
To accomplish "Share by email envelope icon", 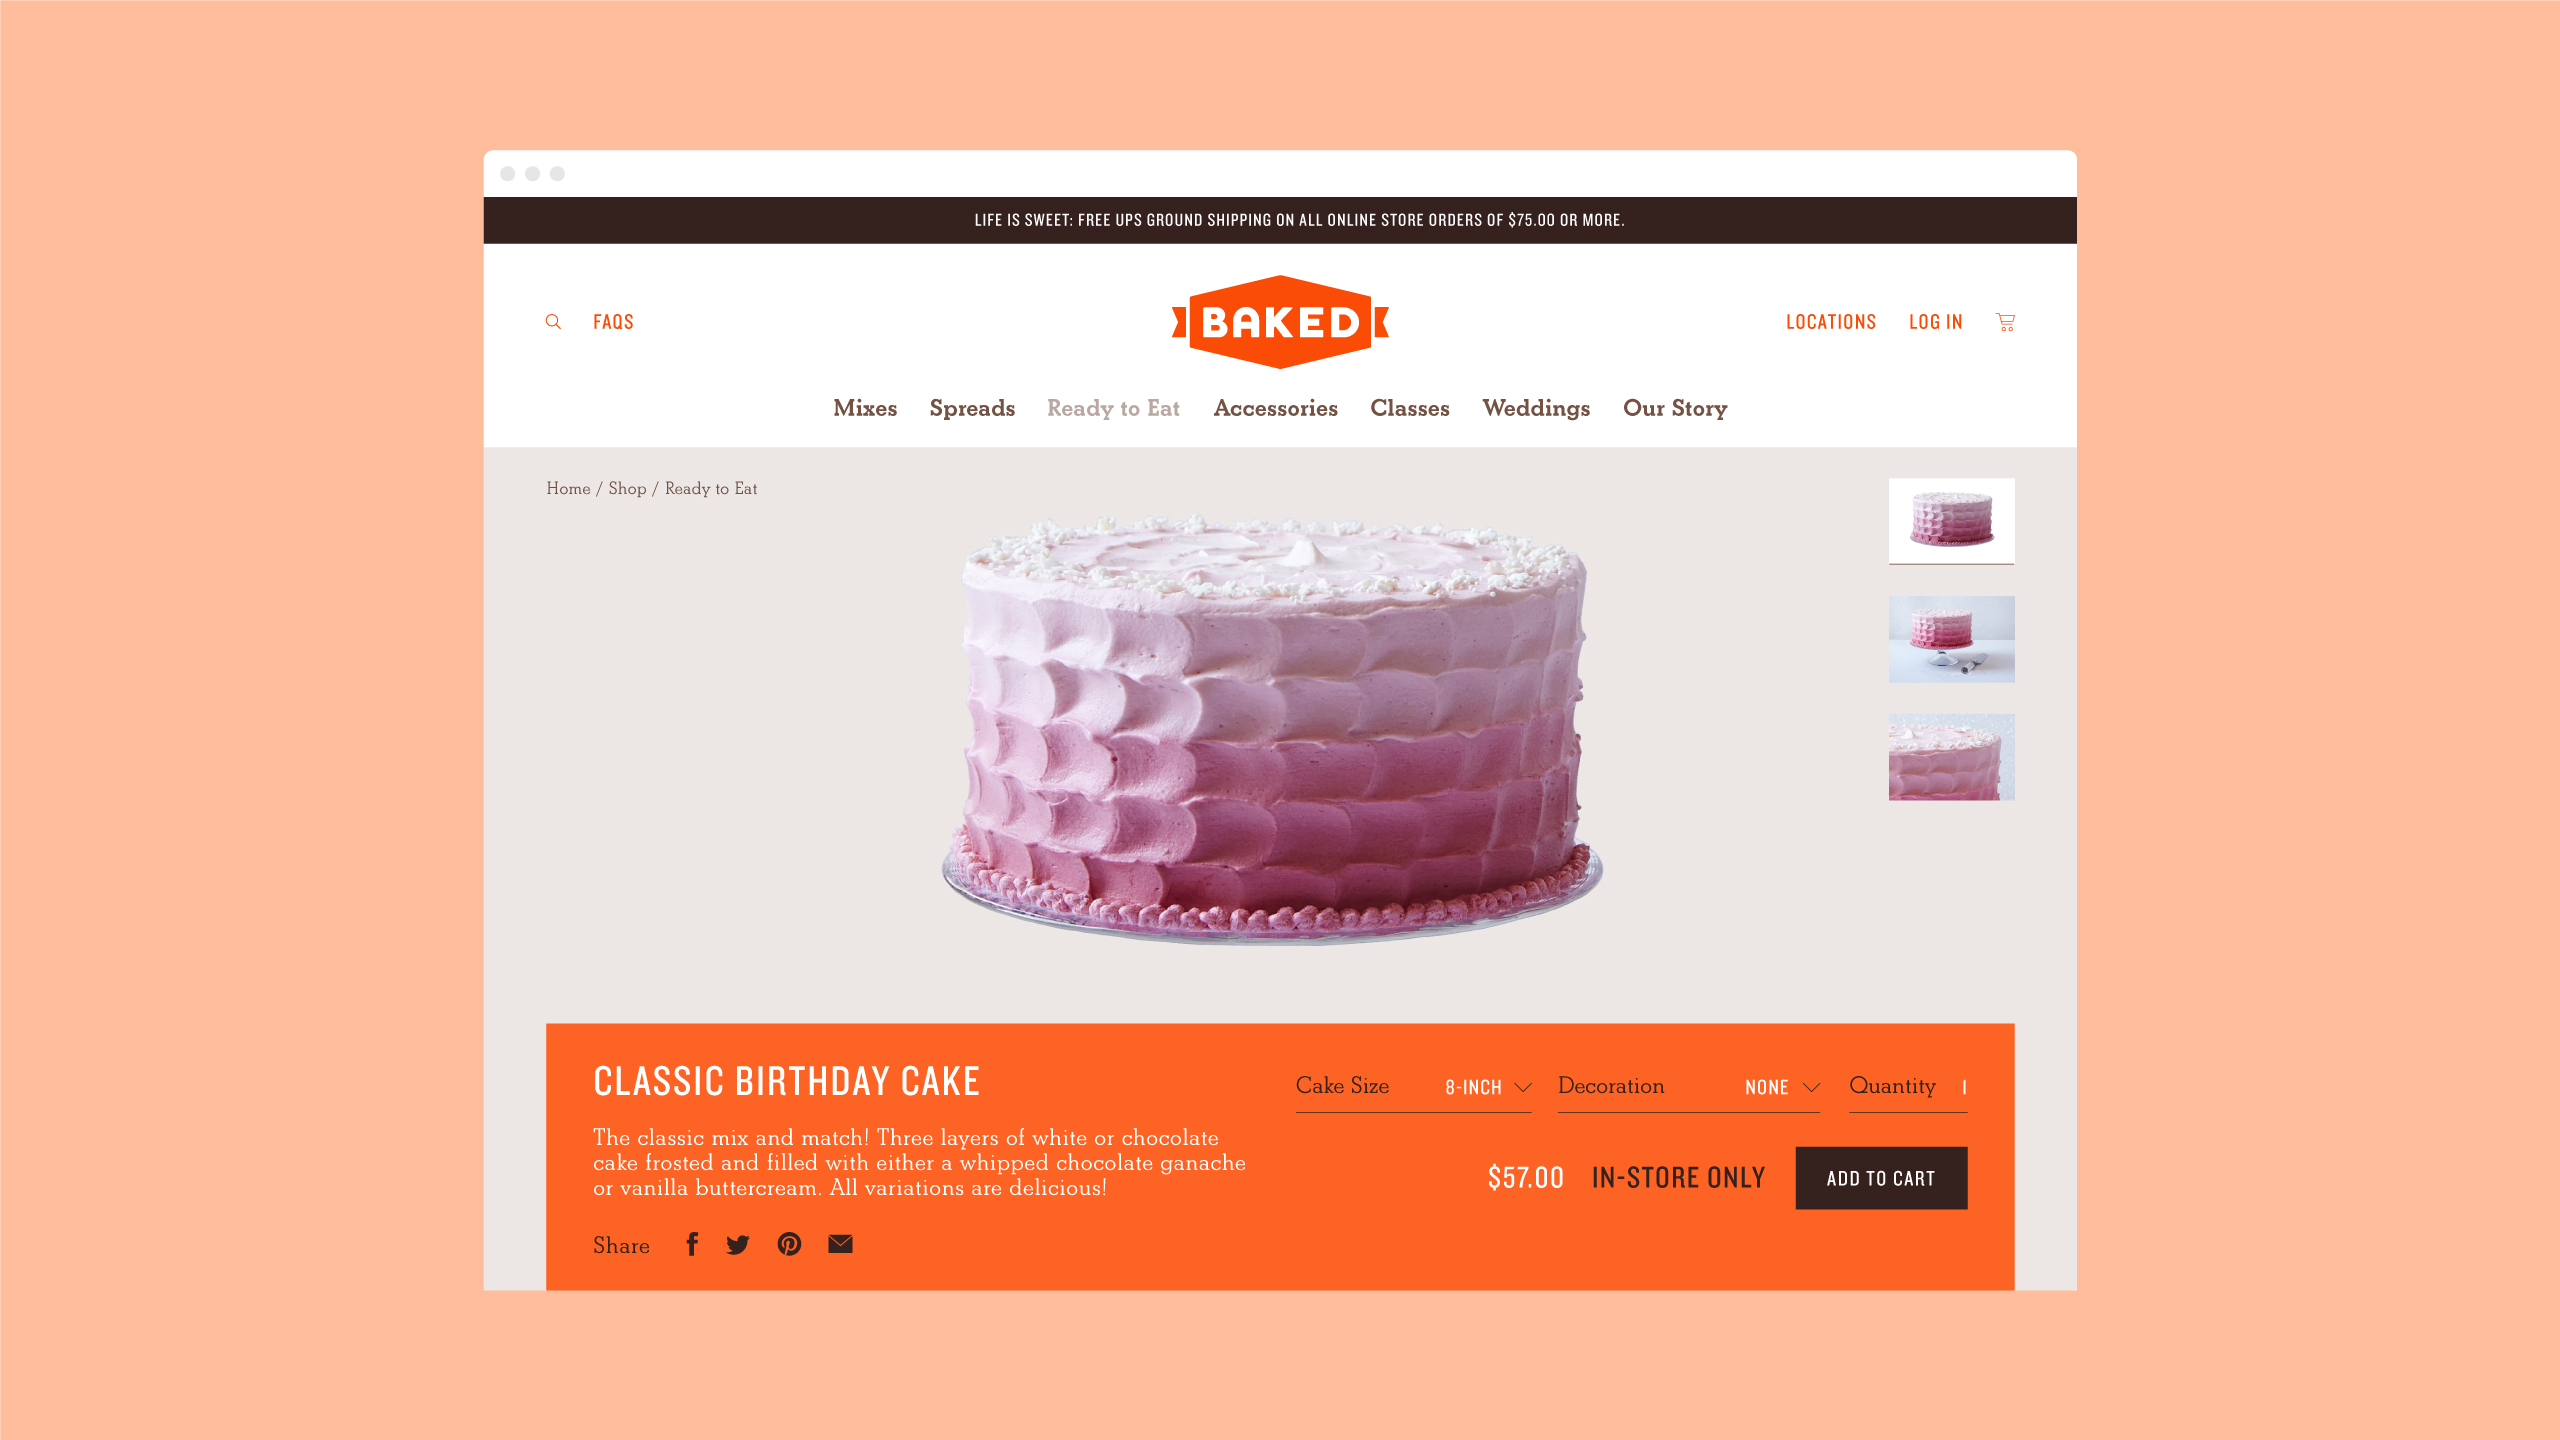I will 840,1244.
